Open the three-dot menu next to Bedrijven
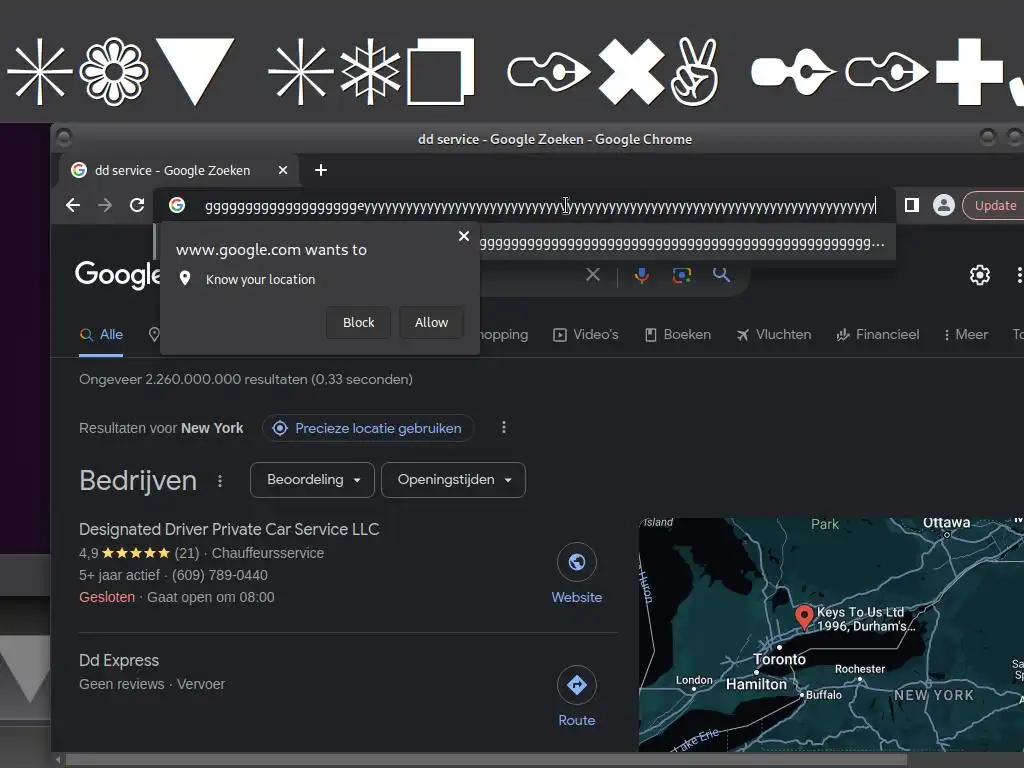Viewport: 1024px width, 768px height. point(220,481)
